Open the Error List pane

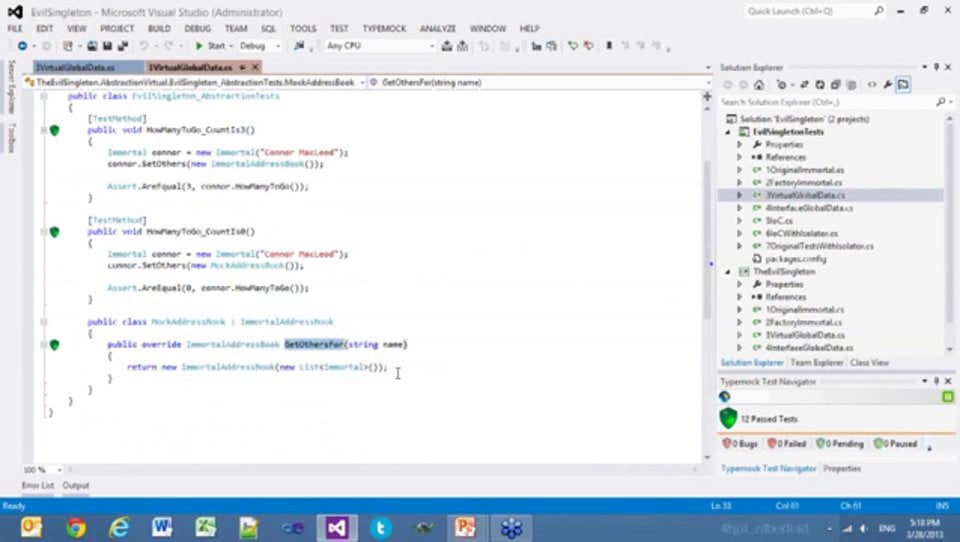[x=38, y=485]
